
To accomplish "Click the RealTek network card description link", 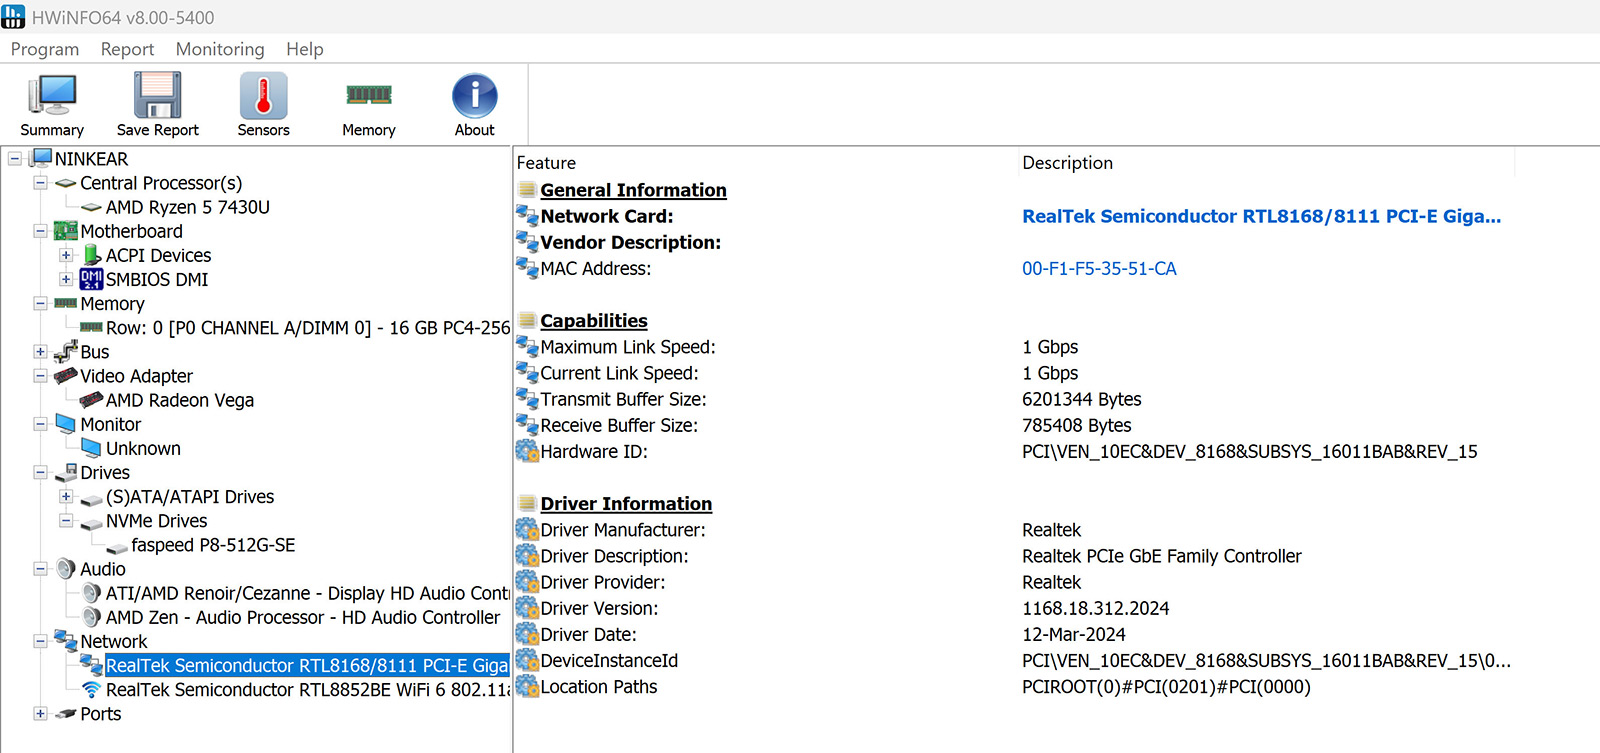I will pyautogui.click(x=1261, y=216).
